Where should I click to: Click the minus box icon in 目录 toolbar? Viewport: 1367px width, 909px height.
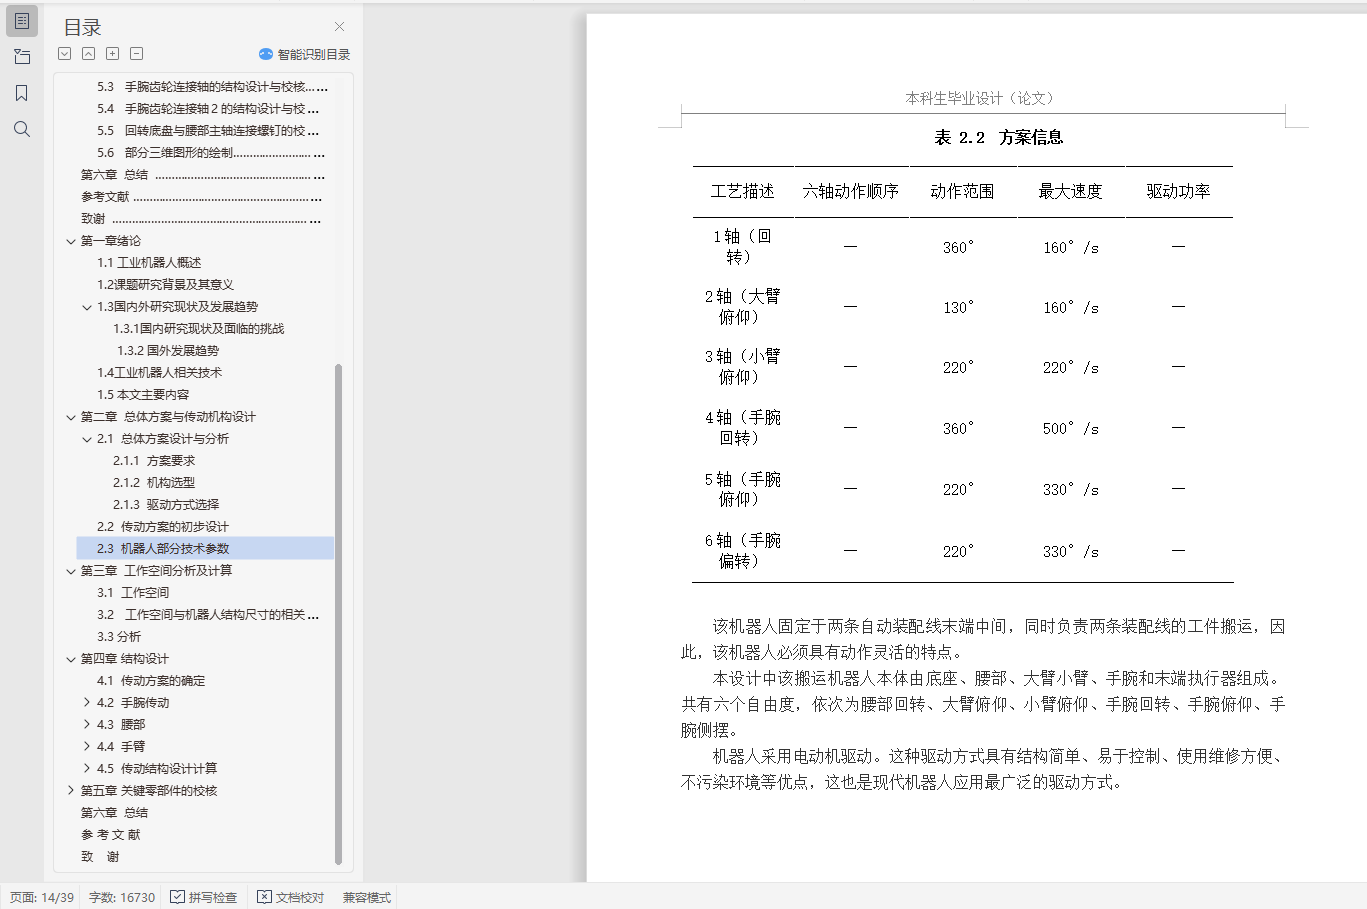pos(137,54)
